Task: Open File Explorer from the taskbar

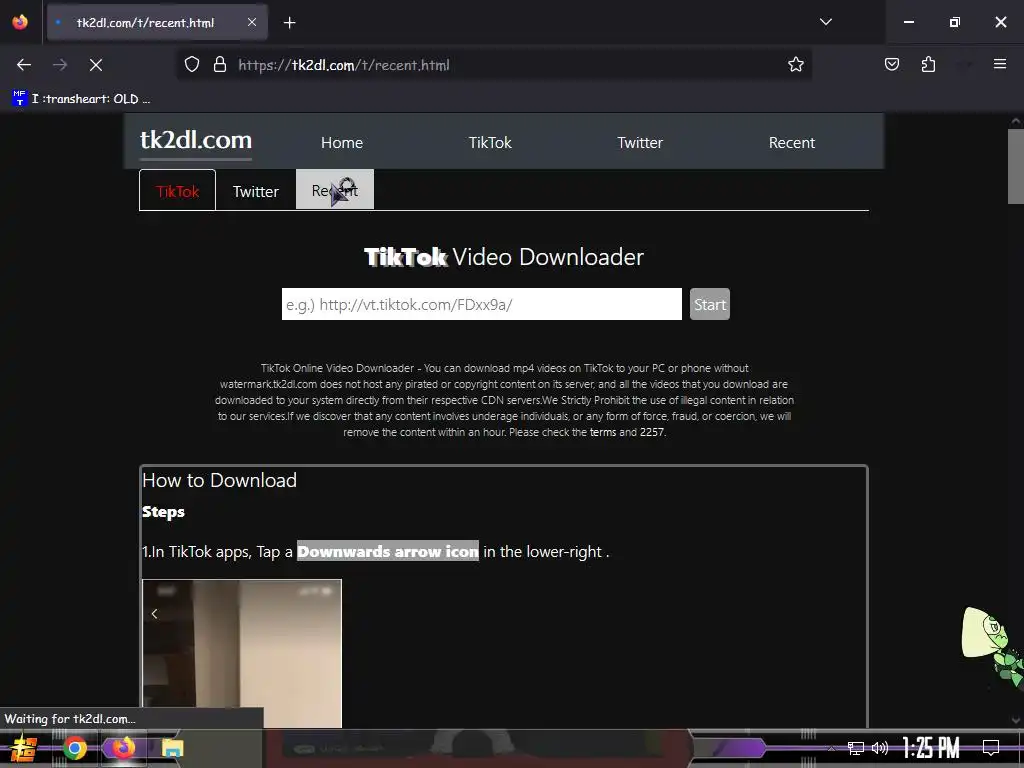Action: point(172,748)
